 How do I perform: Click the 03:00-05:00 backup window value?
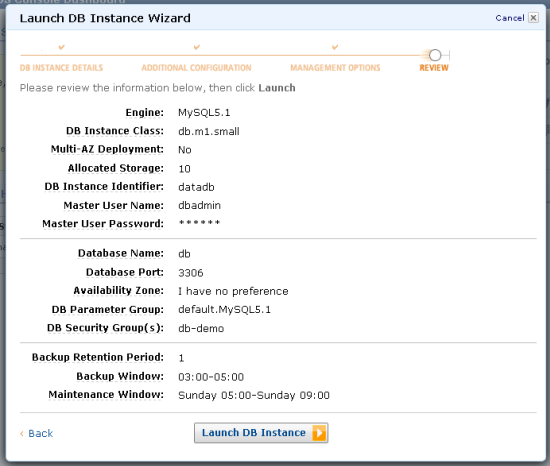coord(211,377)
